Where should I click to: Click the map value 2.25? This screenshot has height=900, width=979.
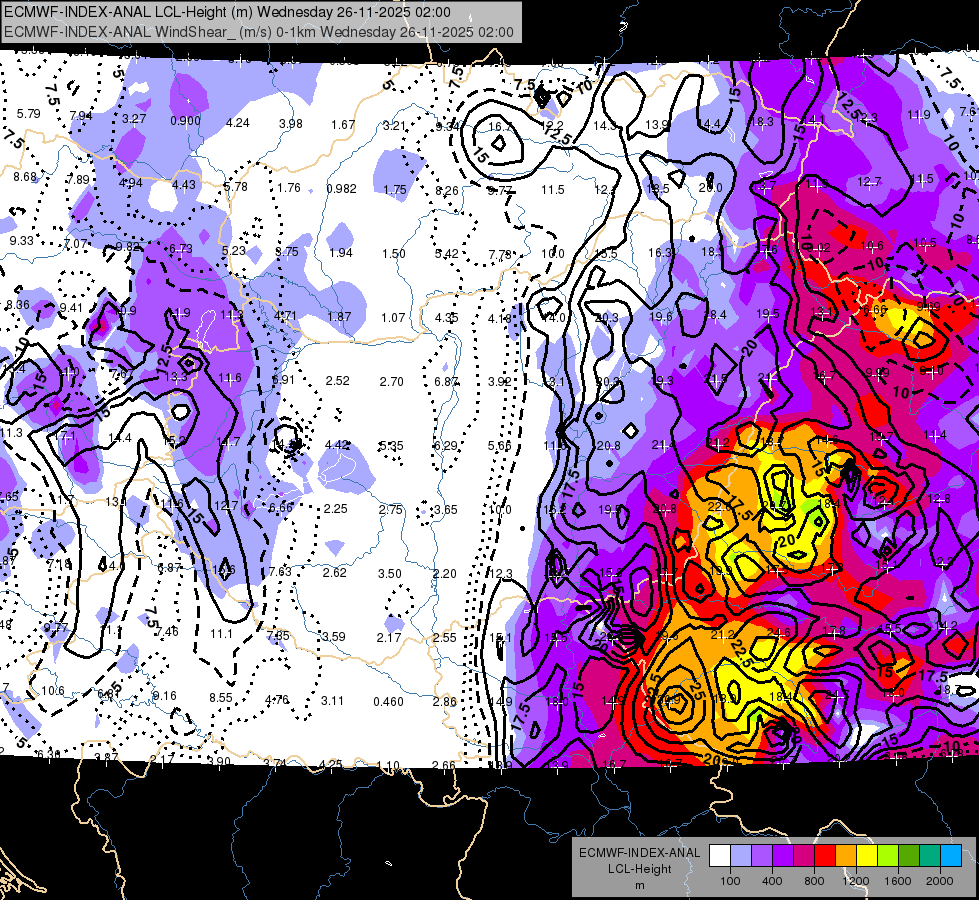point(335,508)
